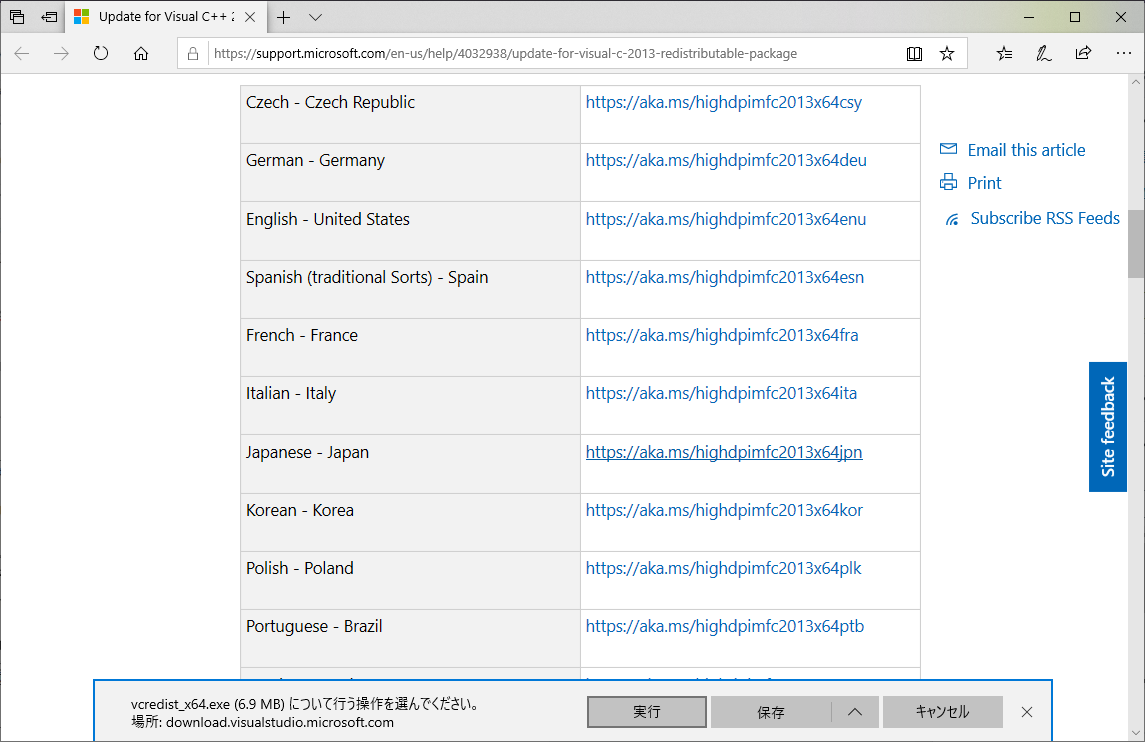Select the Czech - Czech Republic cell

pyautogui.click(x=410, y=115)
